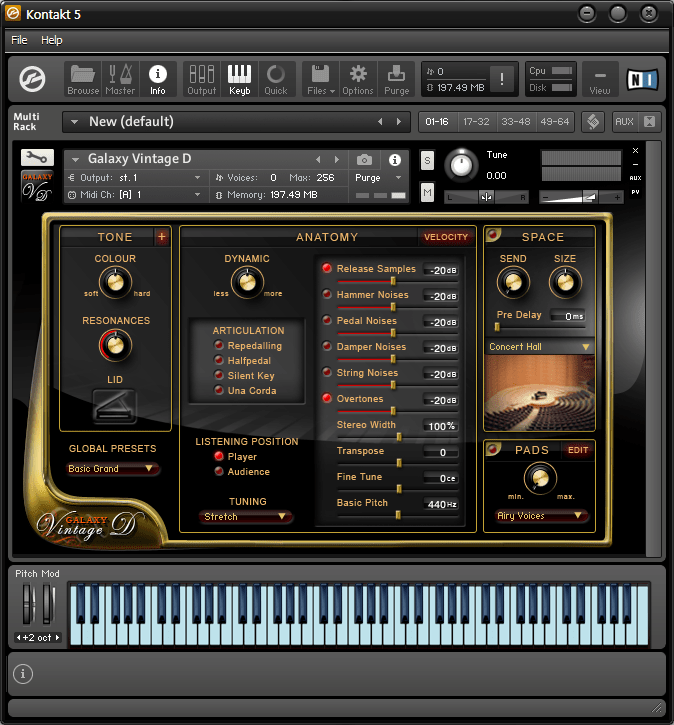Screen dimensions: 674x725
Task: Click the Tune knob
Action: 461,166
